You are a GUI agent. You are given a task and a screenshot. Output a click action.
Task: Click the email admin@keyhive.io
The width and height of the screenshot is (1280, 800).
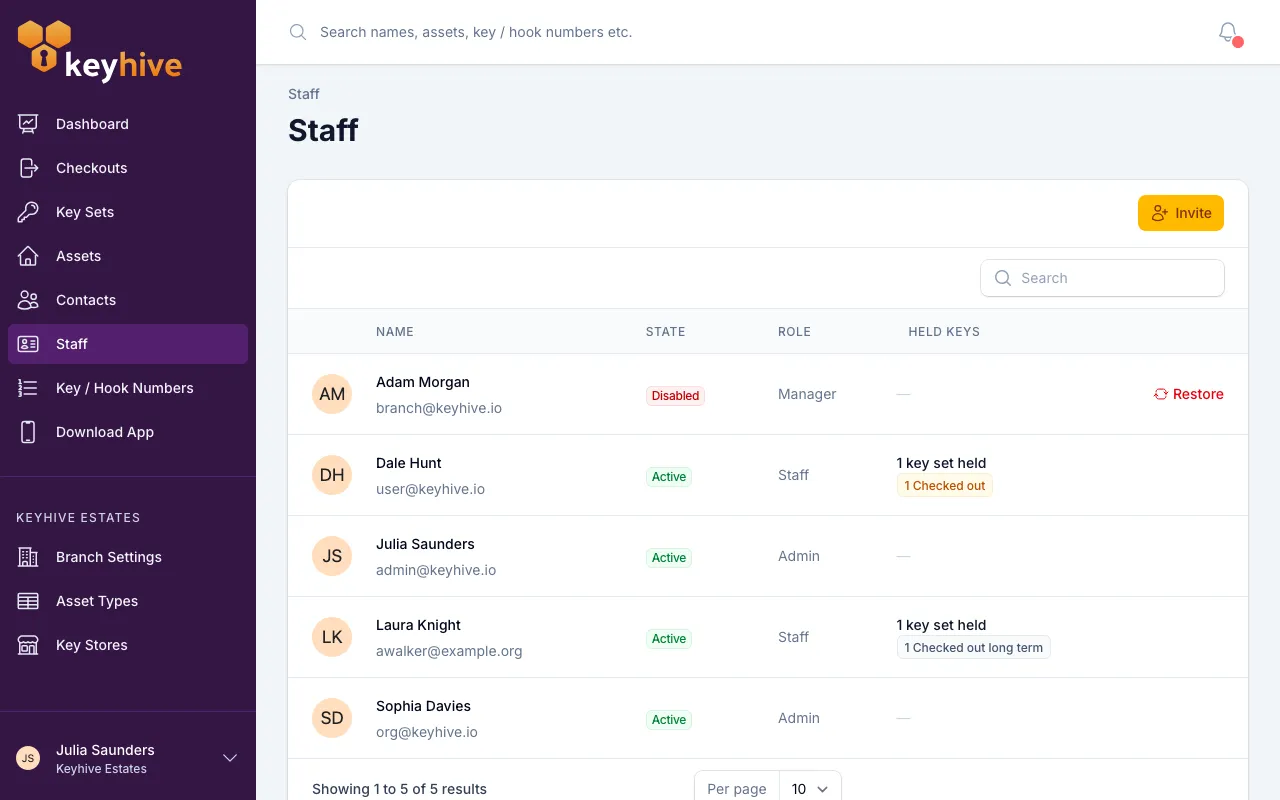tap(436, 570)
